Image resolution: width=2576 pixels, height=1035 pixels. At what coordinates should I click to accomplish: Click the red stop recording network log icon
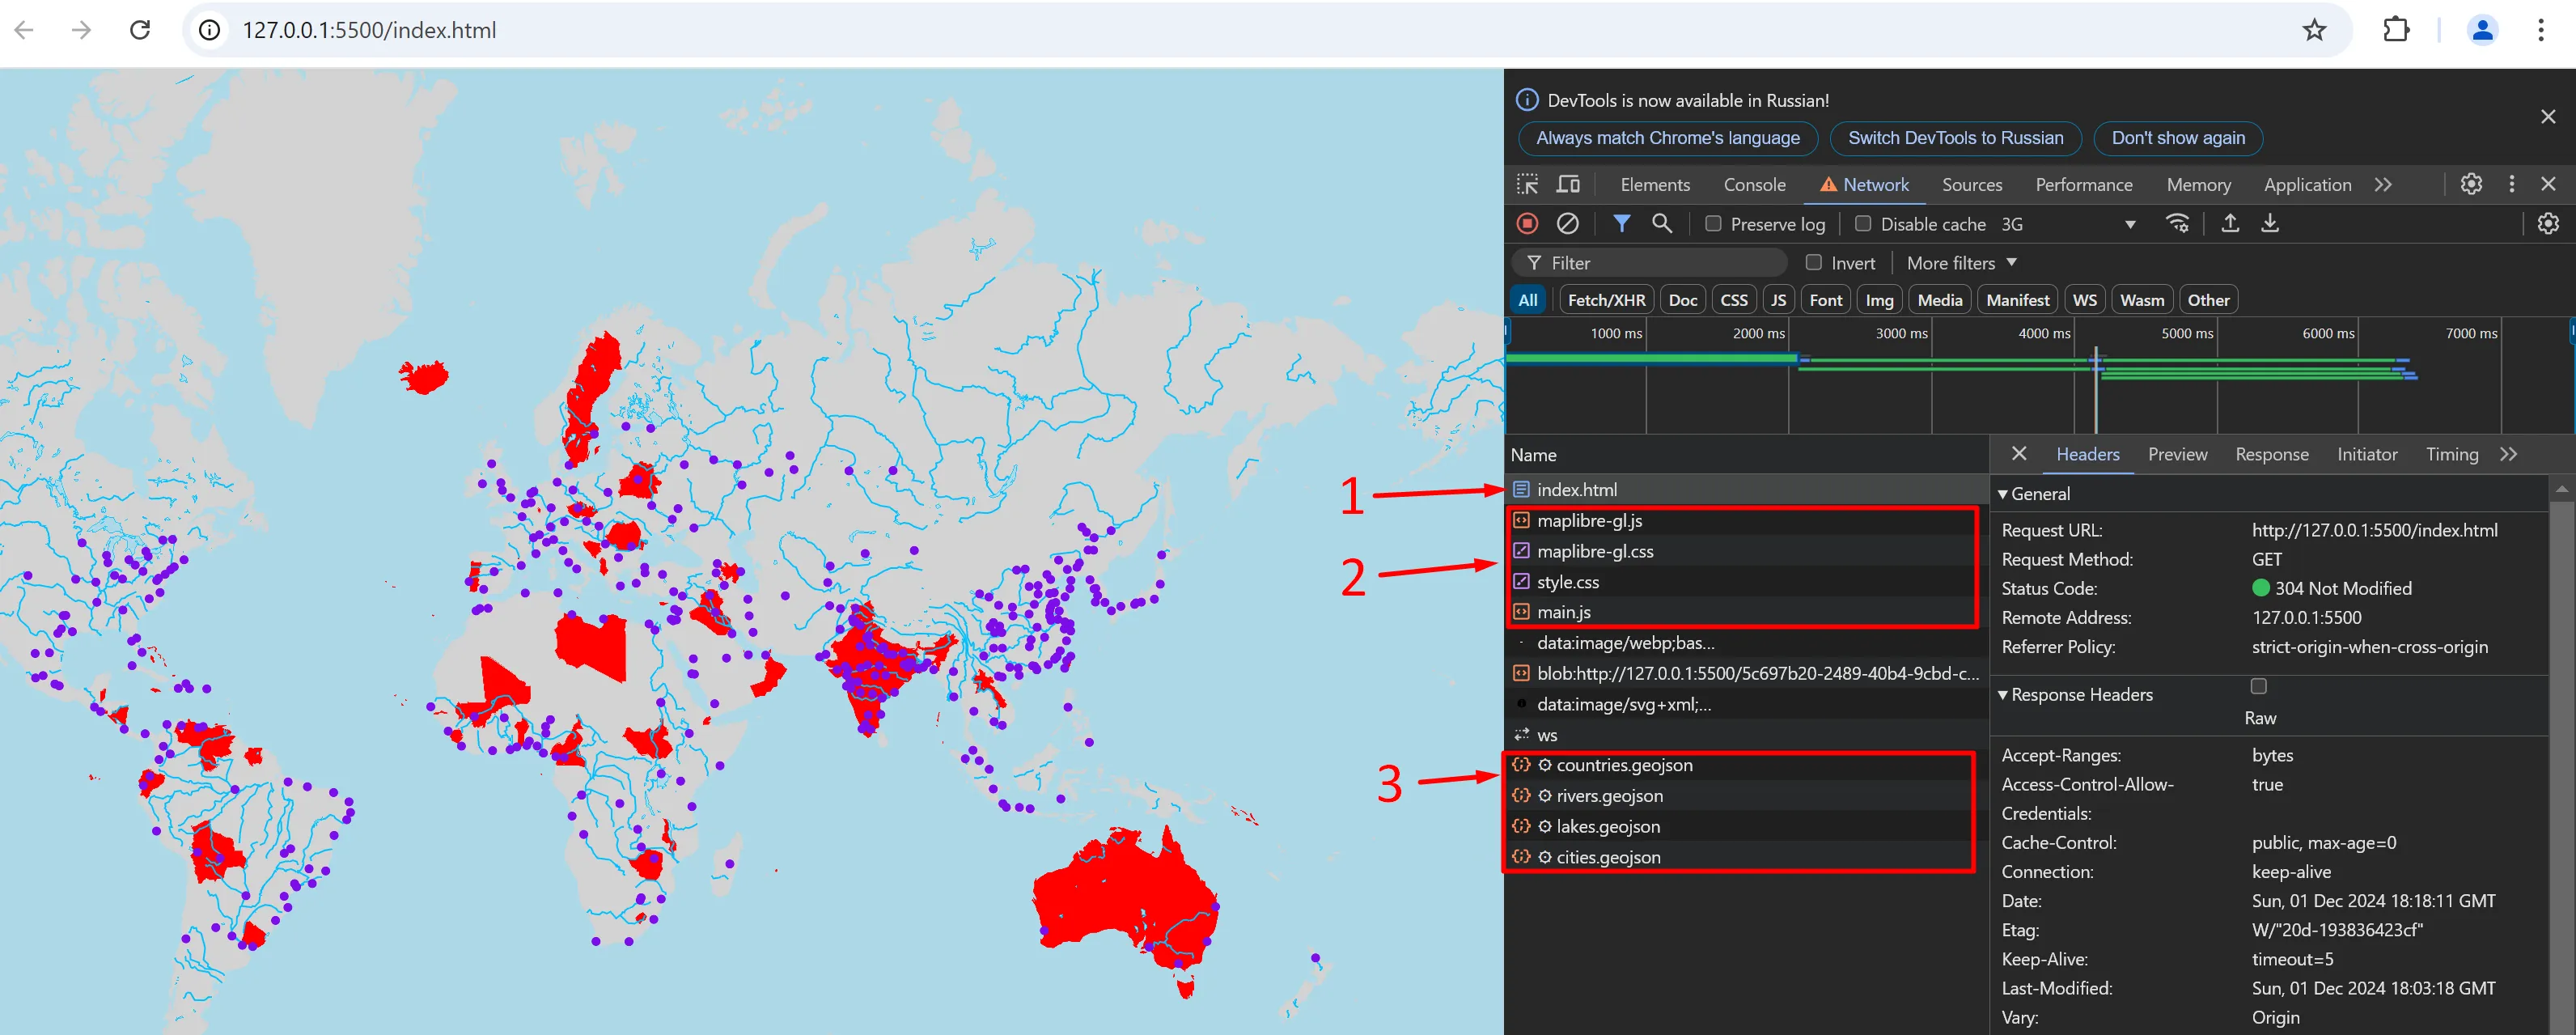coord(1527,223)
